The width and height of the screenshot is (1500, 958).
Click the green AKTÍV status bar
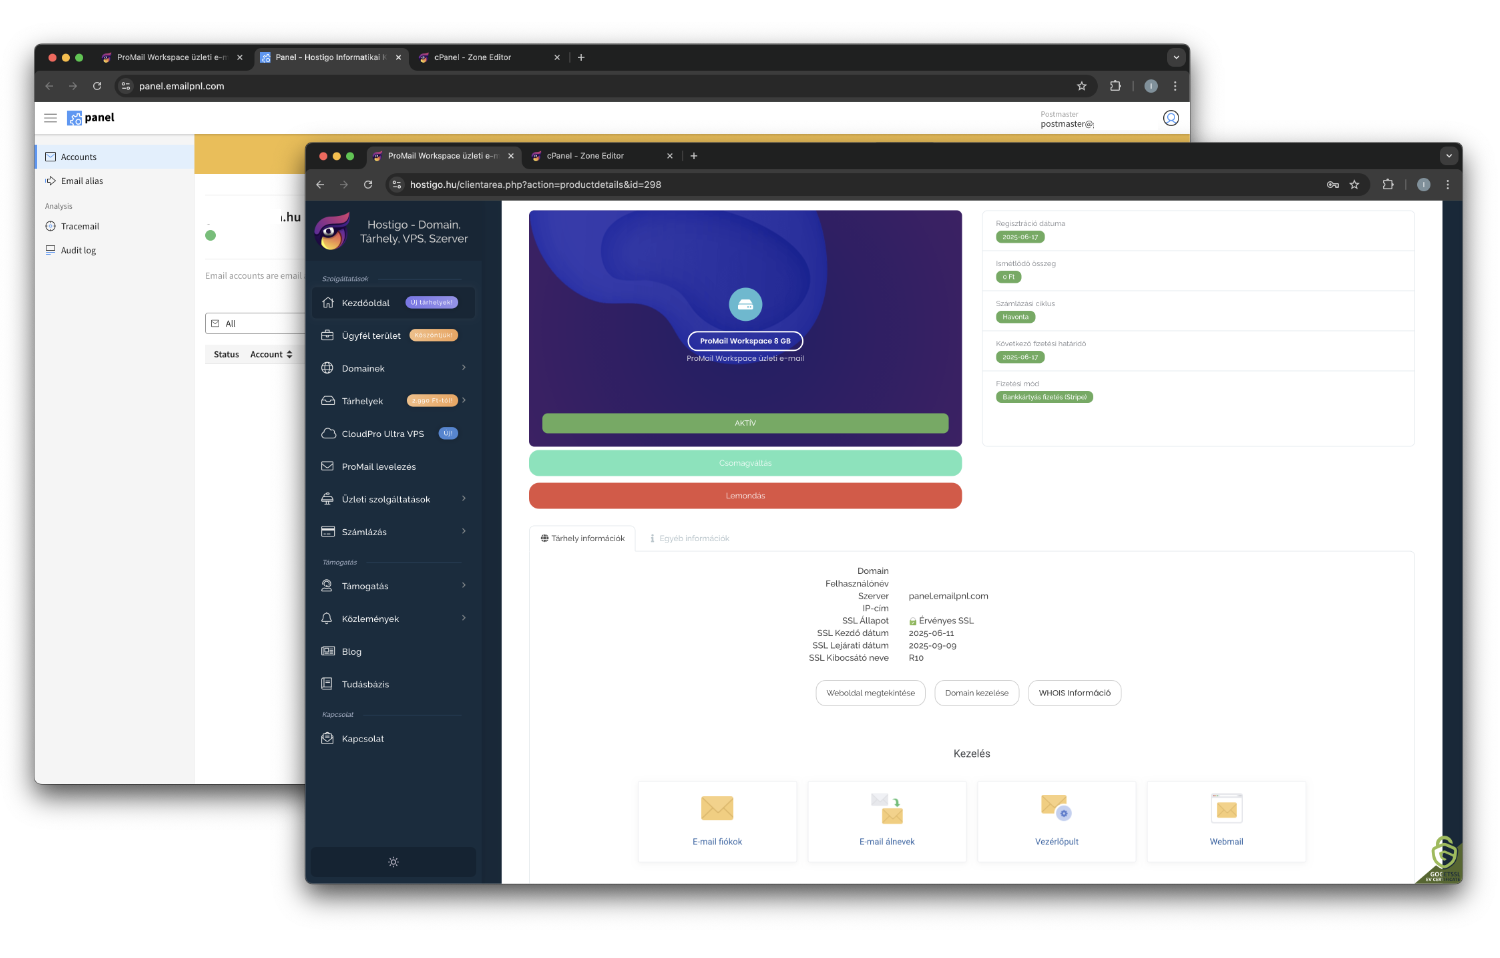pos(745,423)
